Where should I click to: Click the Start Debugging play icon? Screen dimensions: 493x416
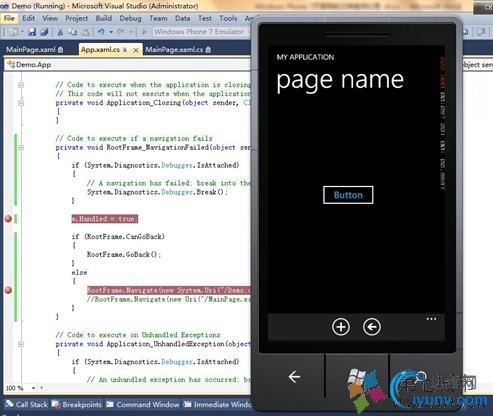pyautogui.click(x=144, y=32)
